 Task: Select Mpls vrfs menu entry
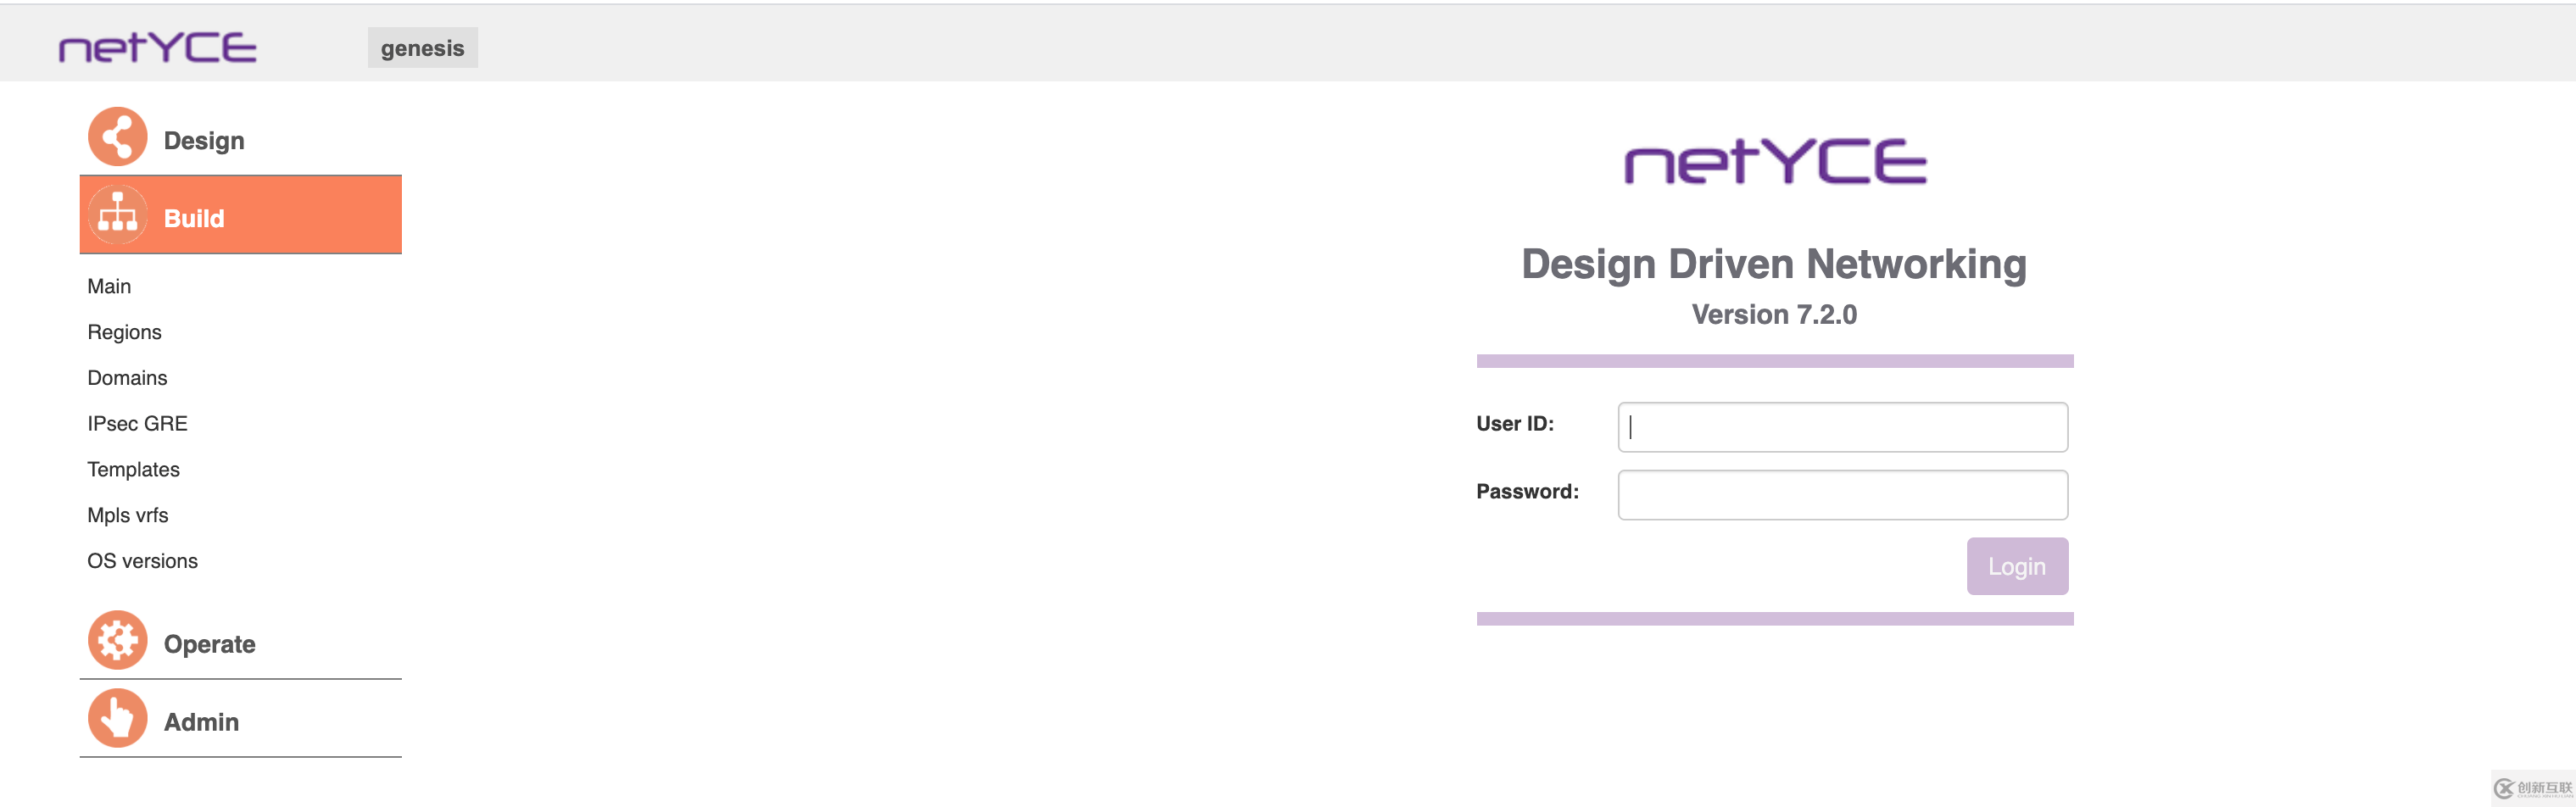(127, 516)
